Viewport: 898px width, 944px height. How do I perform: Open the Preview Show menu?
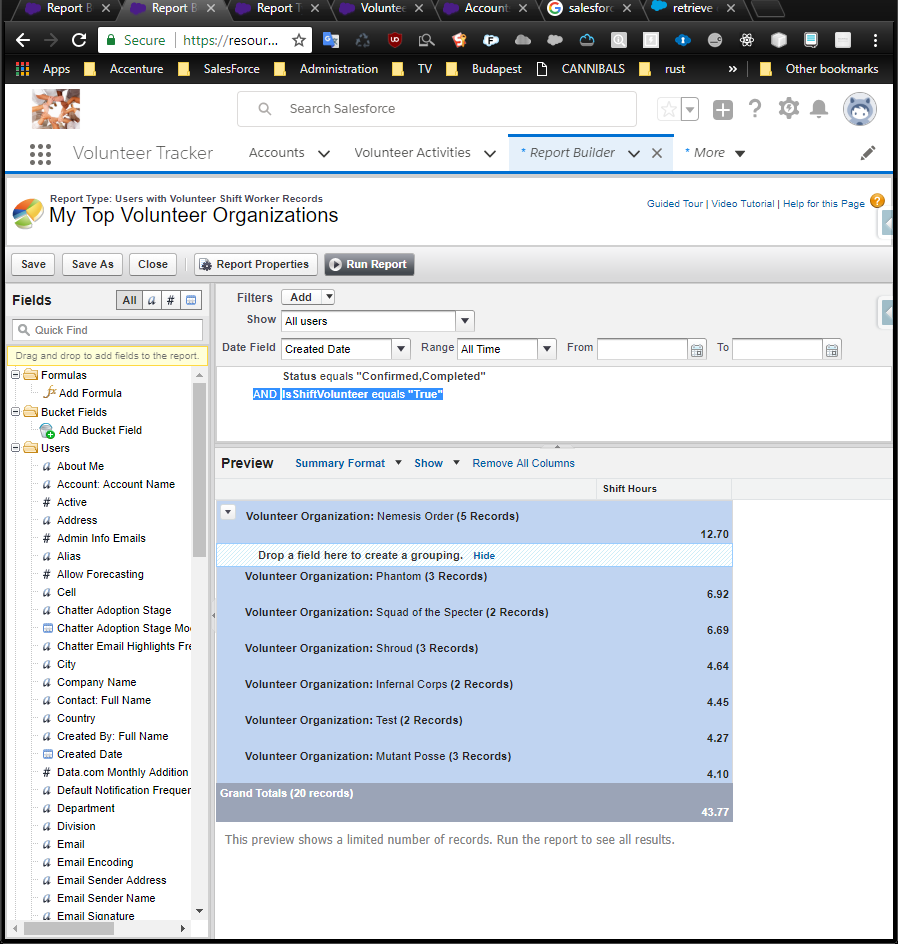click(x=436, y=464)
